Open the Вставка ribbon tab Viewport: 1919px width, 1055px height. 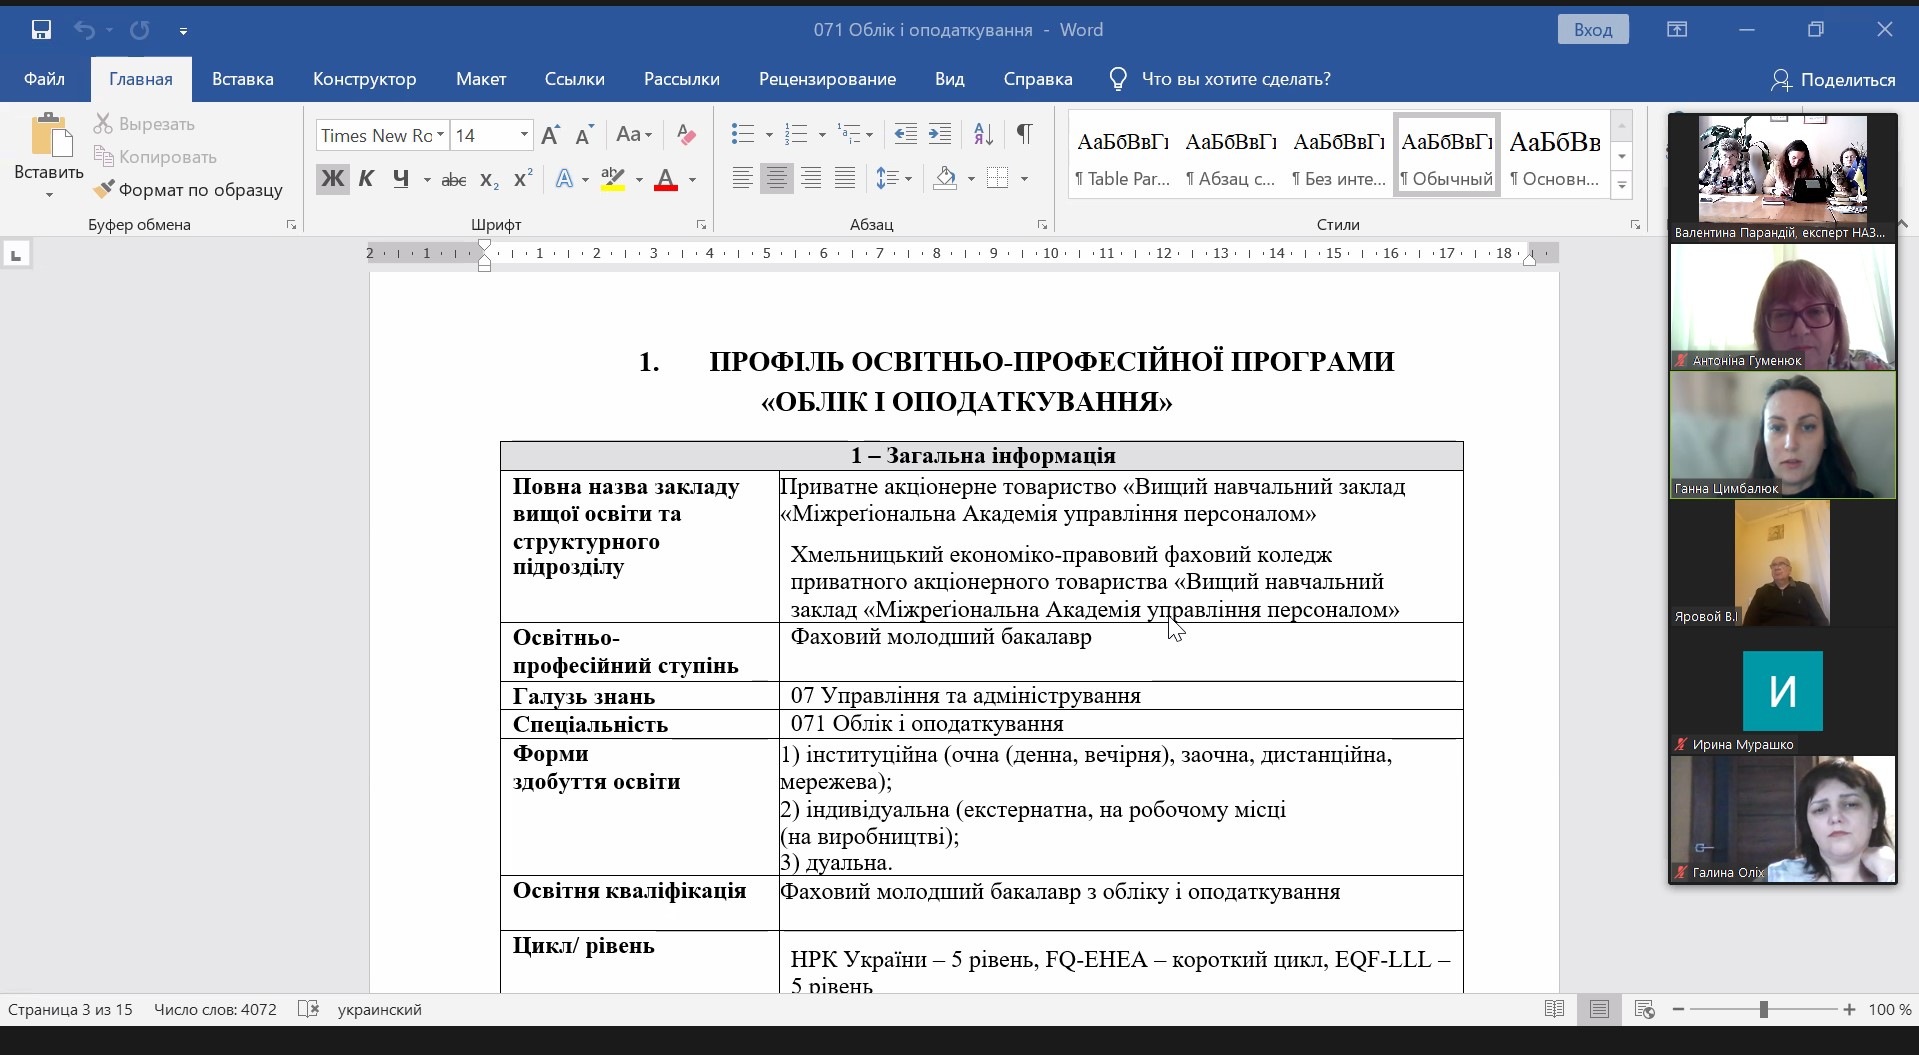click(242, 79)
